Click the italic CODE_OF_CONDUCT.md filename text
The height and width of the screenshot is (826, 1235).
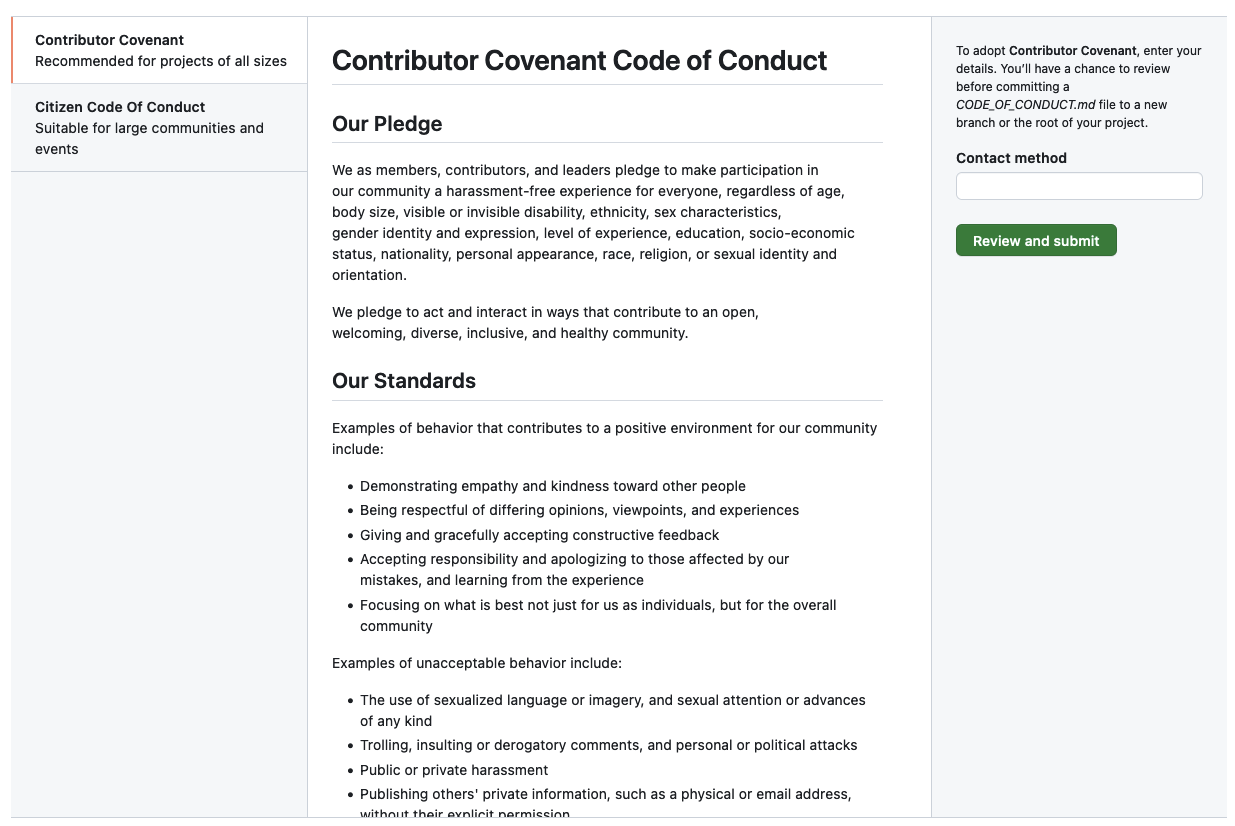click(1028, 104)
